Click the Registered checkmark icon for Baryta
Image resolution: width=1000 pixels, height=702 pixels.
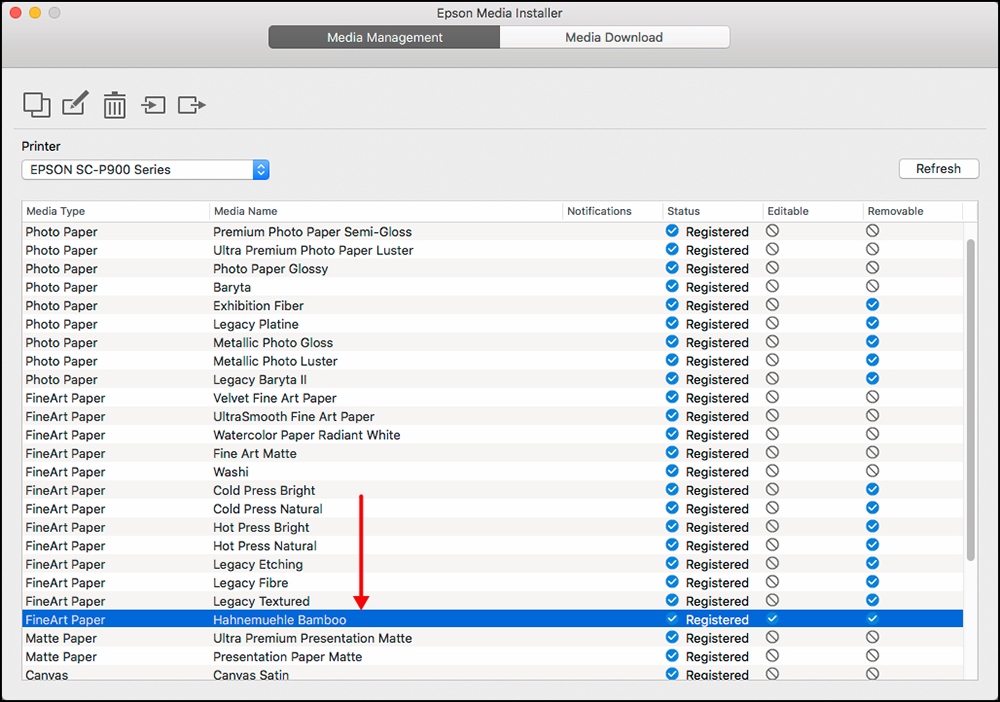(x=672, y=286)
